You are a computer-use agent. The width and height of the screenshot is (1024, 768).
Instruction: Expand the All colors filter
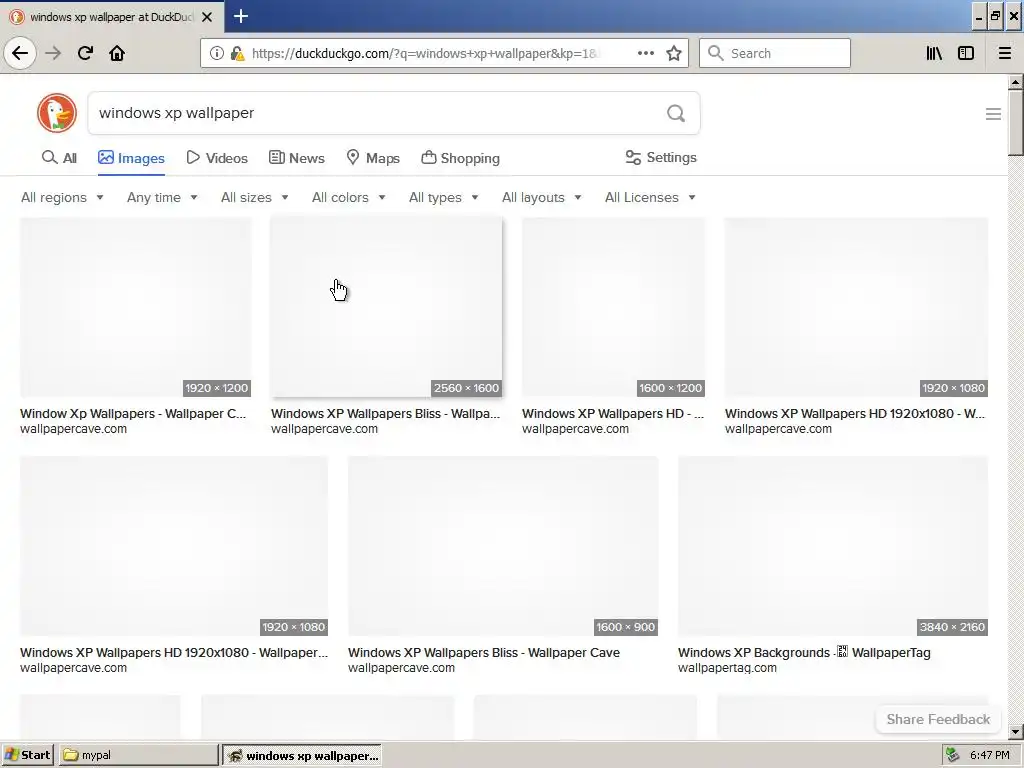(x=349, y=197)
